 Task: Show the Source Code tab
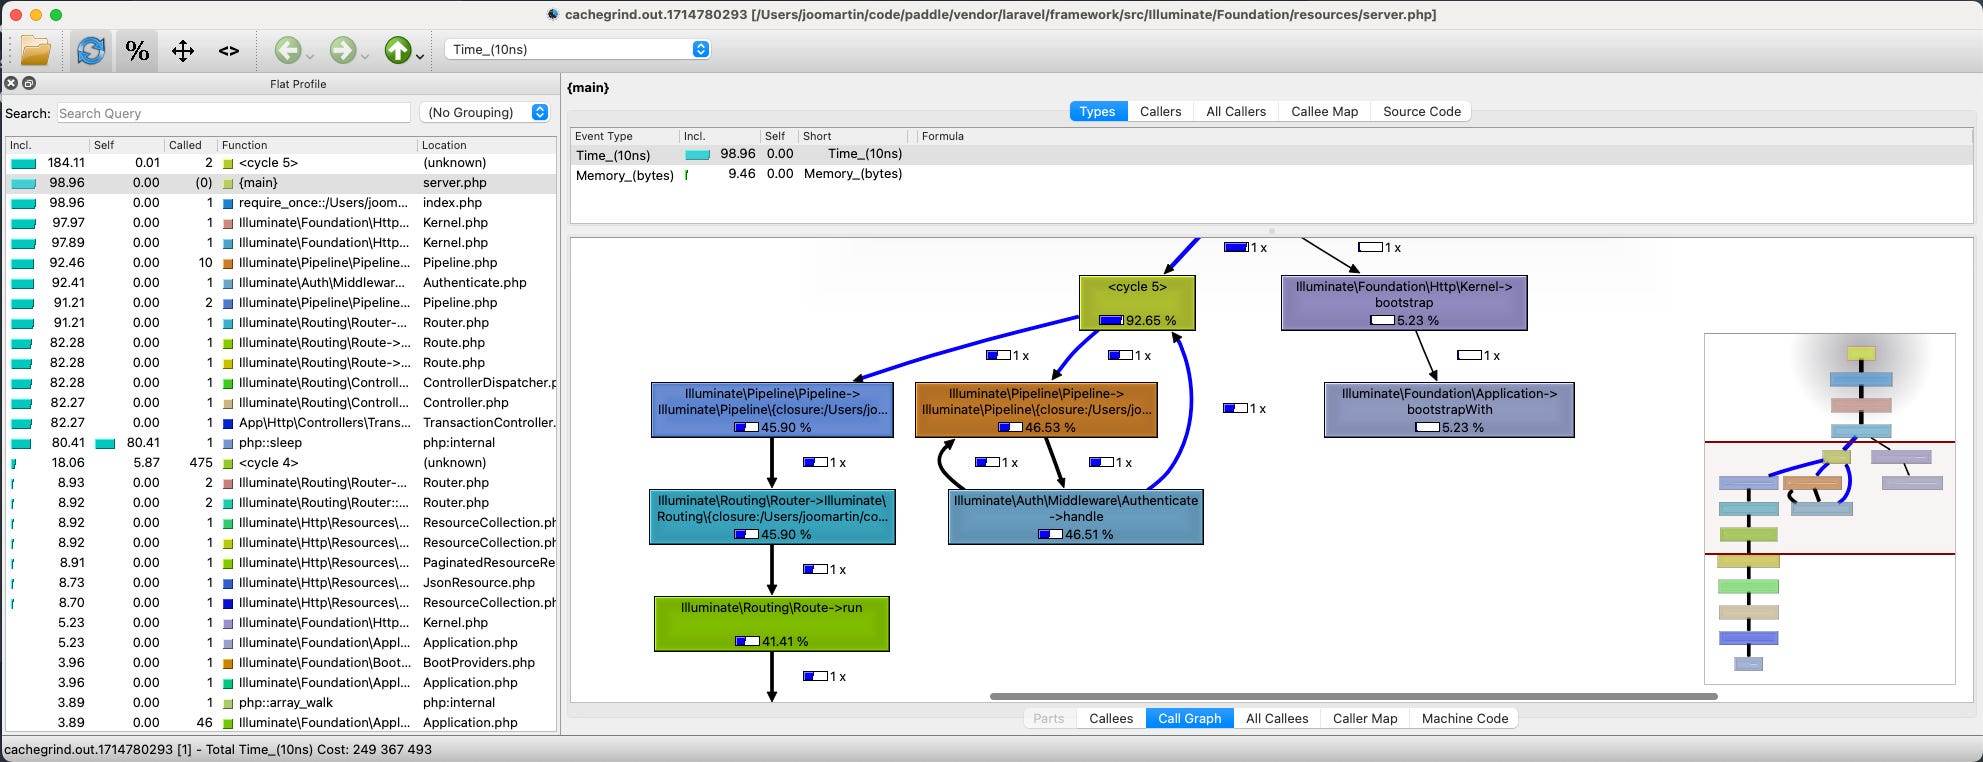point(1421,111)
